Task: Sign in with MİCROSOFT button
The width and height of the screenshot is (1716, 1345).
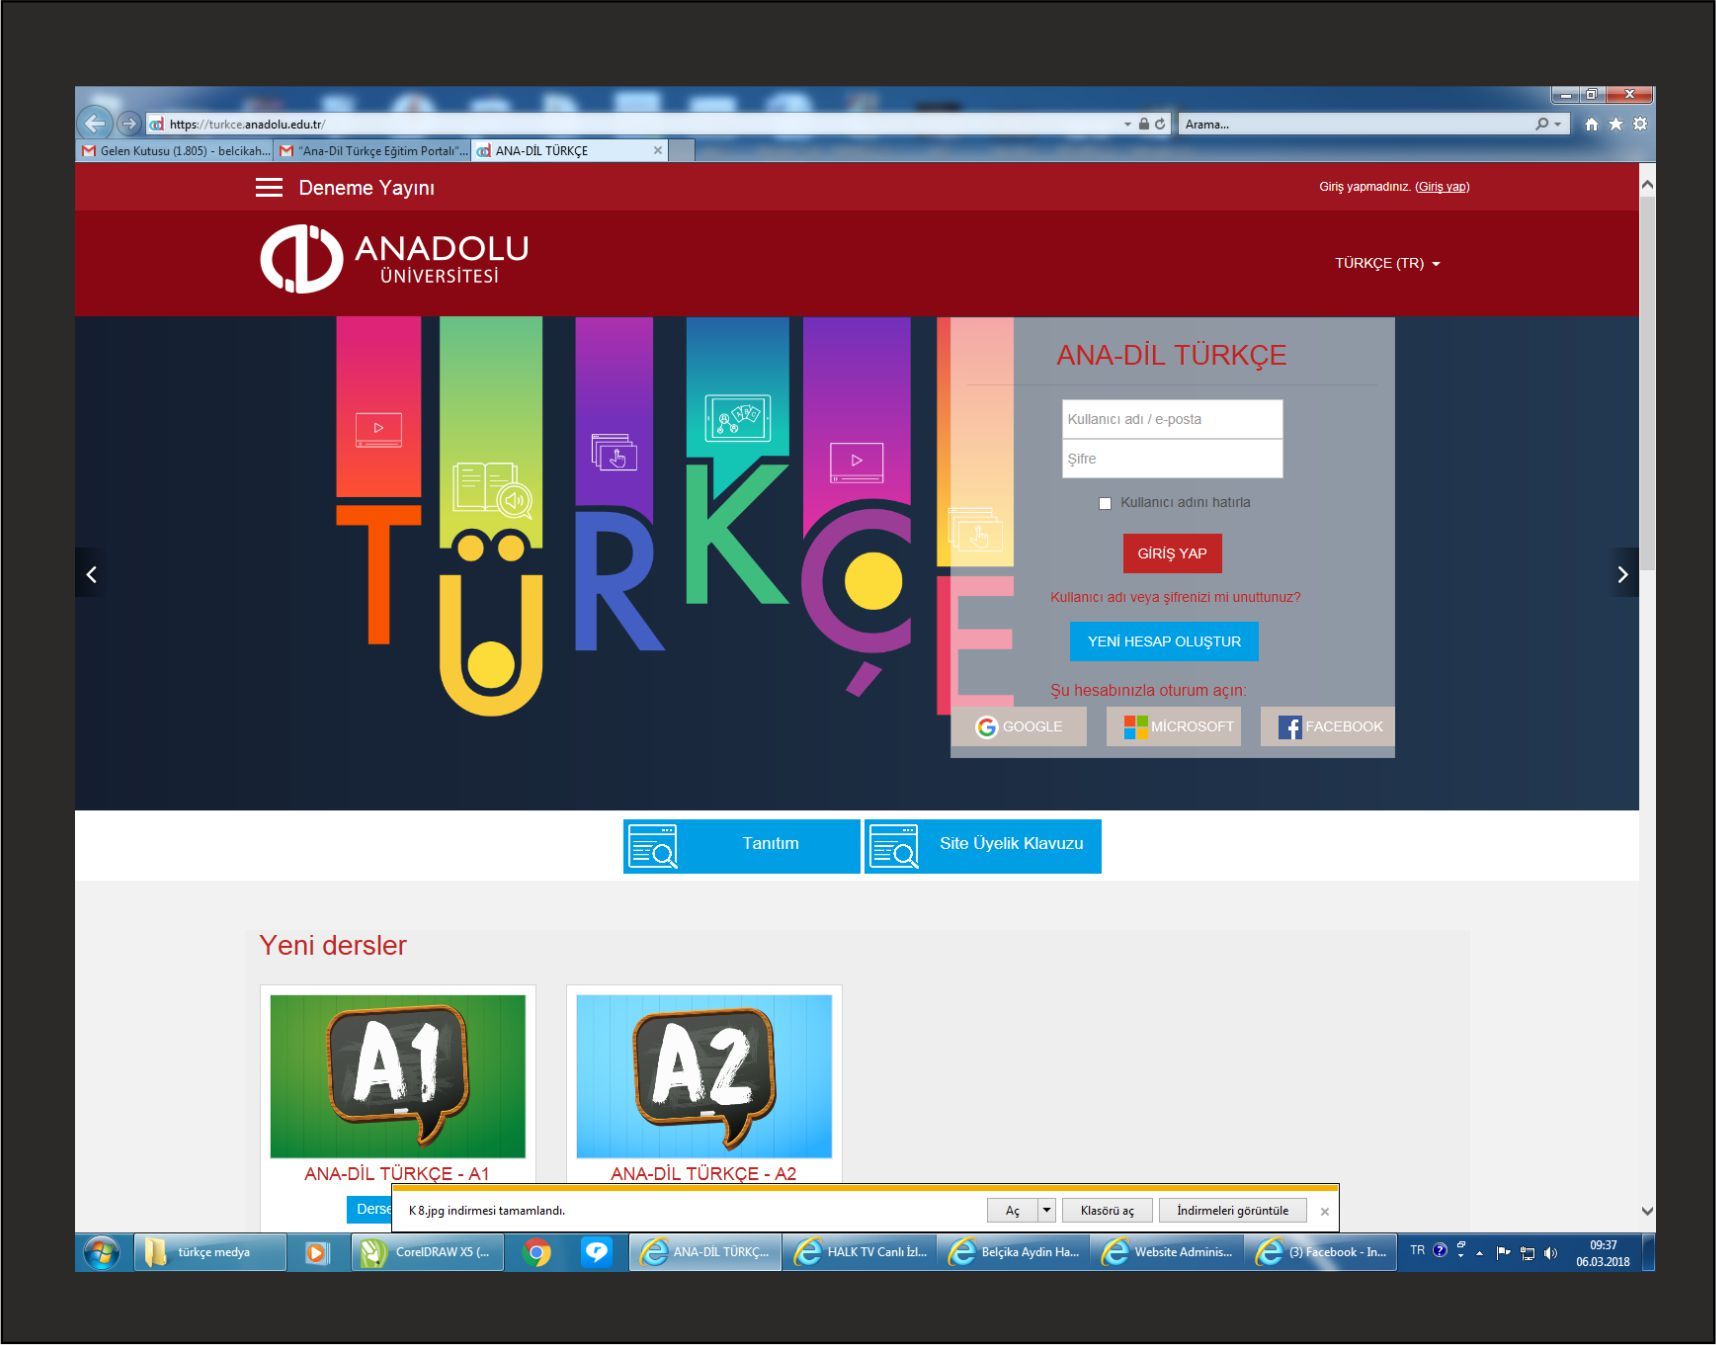Action: click(x=1173, y=727)
